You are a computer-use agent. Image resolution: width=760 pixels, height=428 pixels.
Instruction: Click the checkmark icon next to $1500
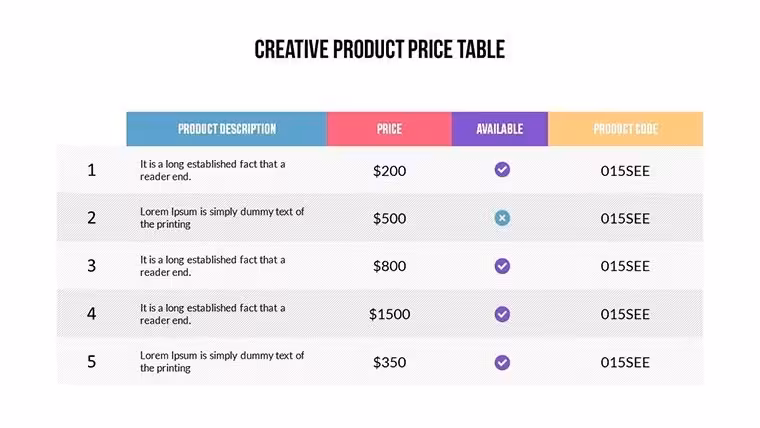point(502,314)
